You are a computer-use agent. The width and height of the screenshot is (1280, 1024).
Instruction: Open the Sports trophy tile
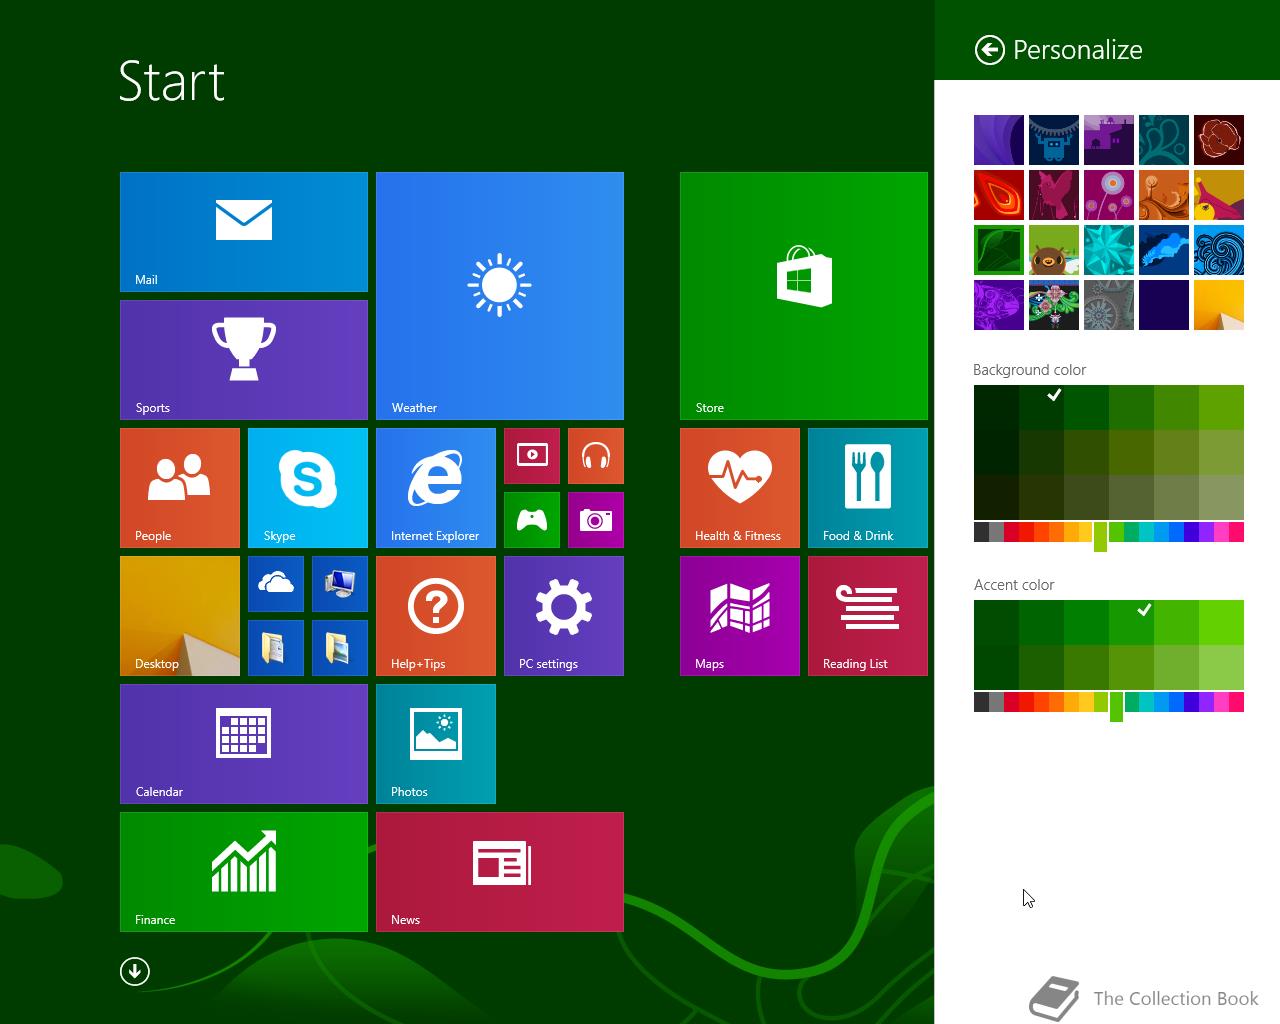tap(244, 360)
